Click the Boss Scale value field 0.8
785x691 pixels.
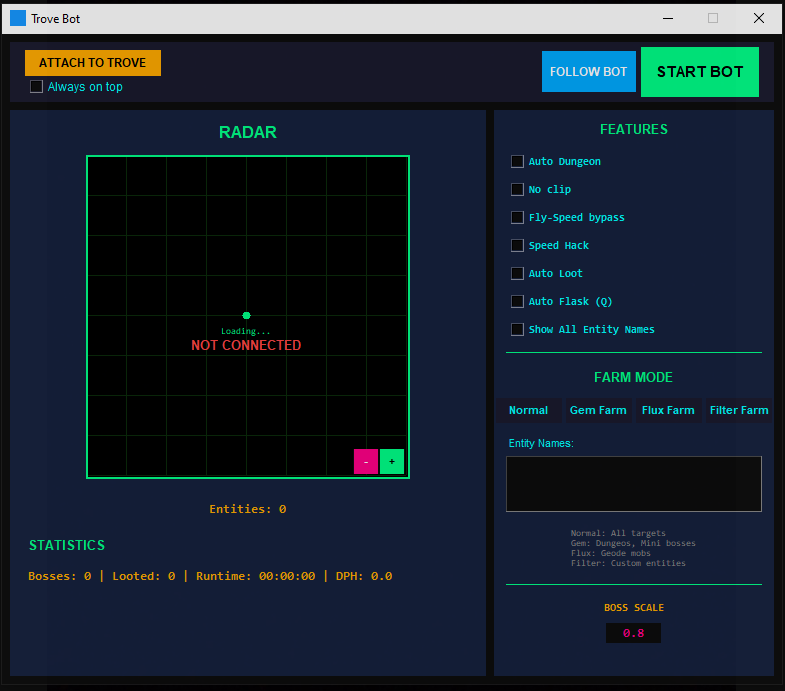click(633, 633)
